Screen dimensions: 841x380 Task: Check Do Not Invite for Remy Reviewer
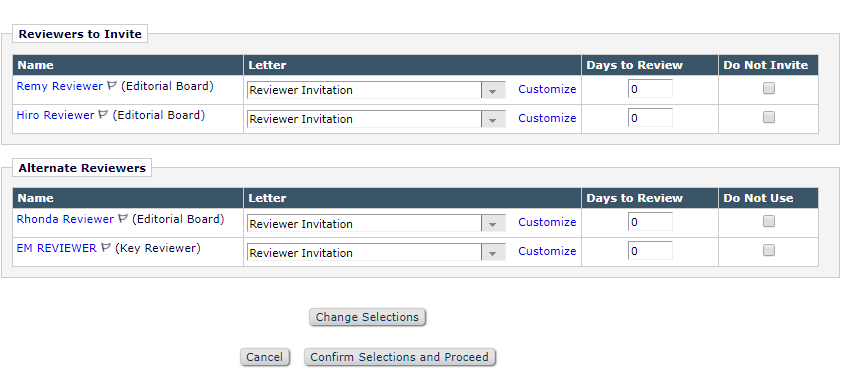[x=769, y=89]
